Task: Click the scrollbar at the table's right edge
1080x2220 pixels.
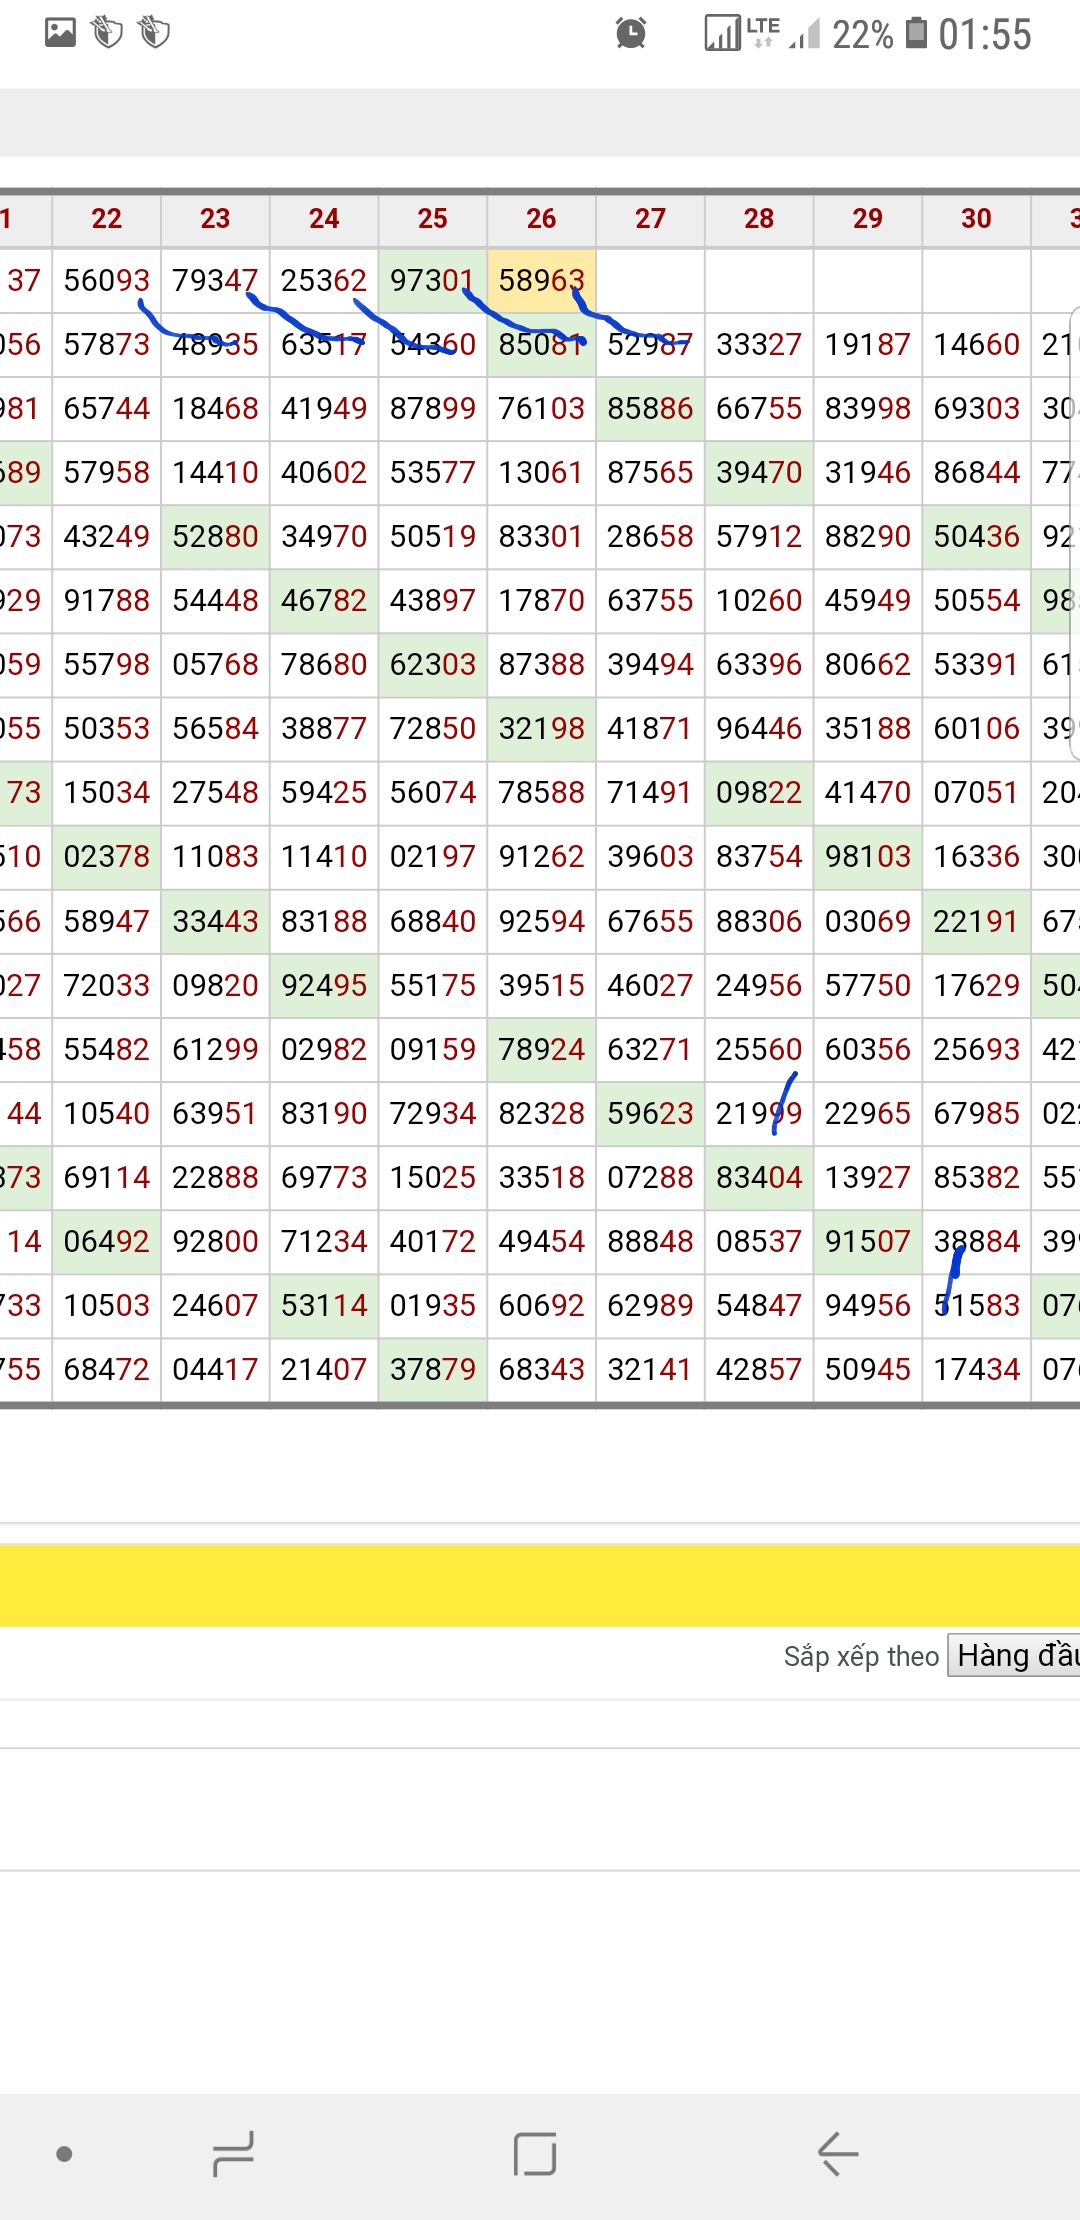Action: pyautogui.click(x=1075, y=530)
